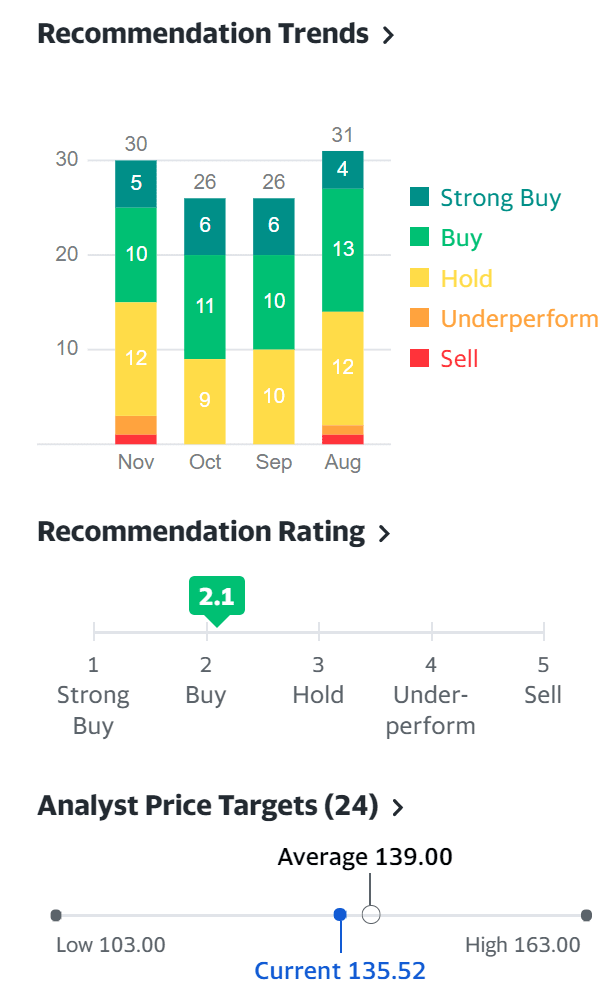
Task: Expand Recommendation Trends chevron arrow
Action: click(388, 35)
